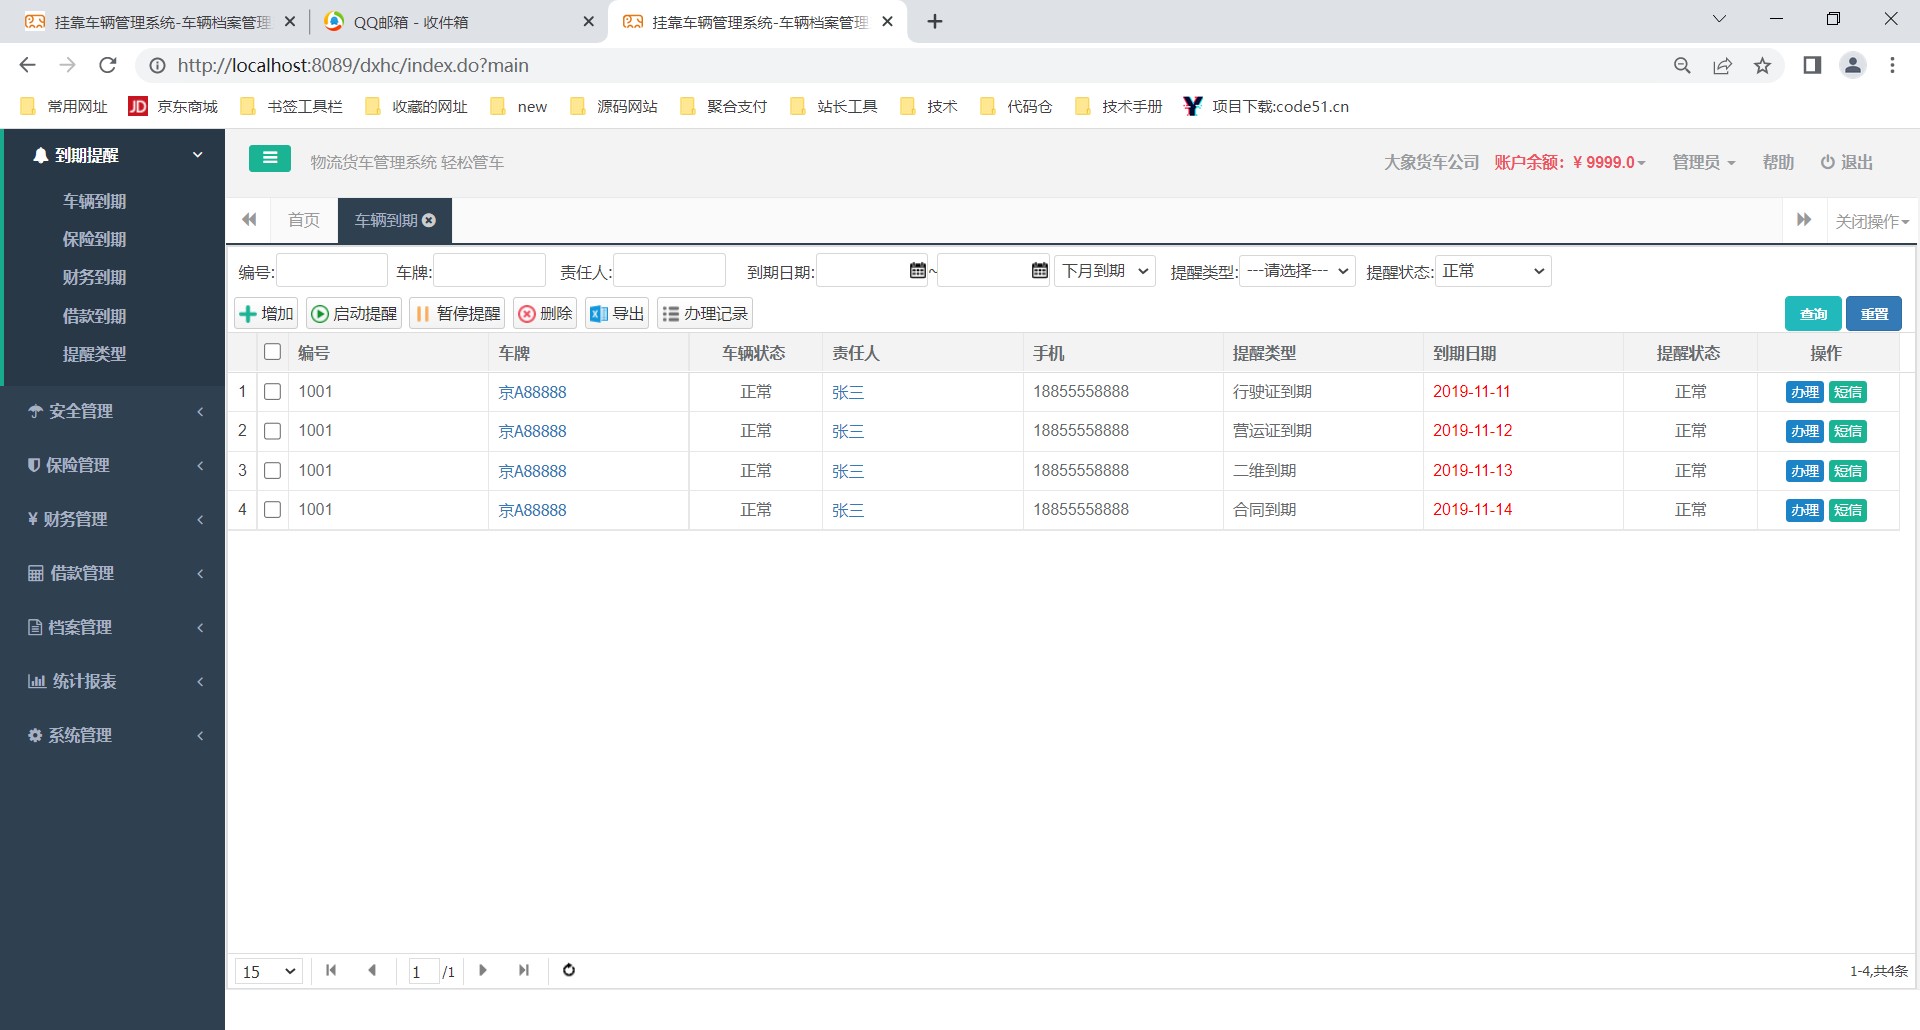This screenshot has height=1030, width=1920.
Task: Click the tab scroll right double-arrow
Action: click(x=1804, y=220)
